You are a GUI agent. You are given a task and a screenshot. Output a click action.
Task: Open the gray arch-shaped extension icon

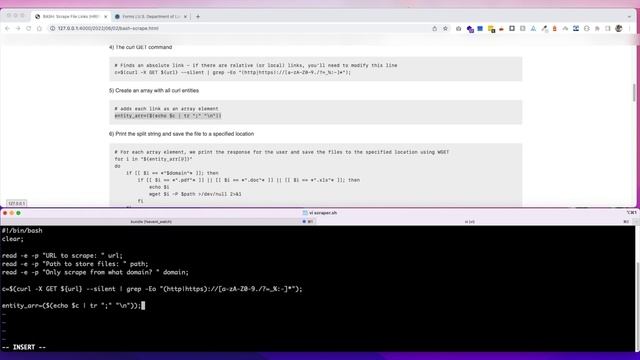(565, 29)
